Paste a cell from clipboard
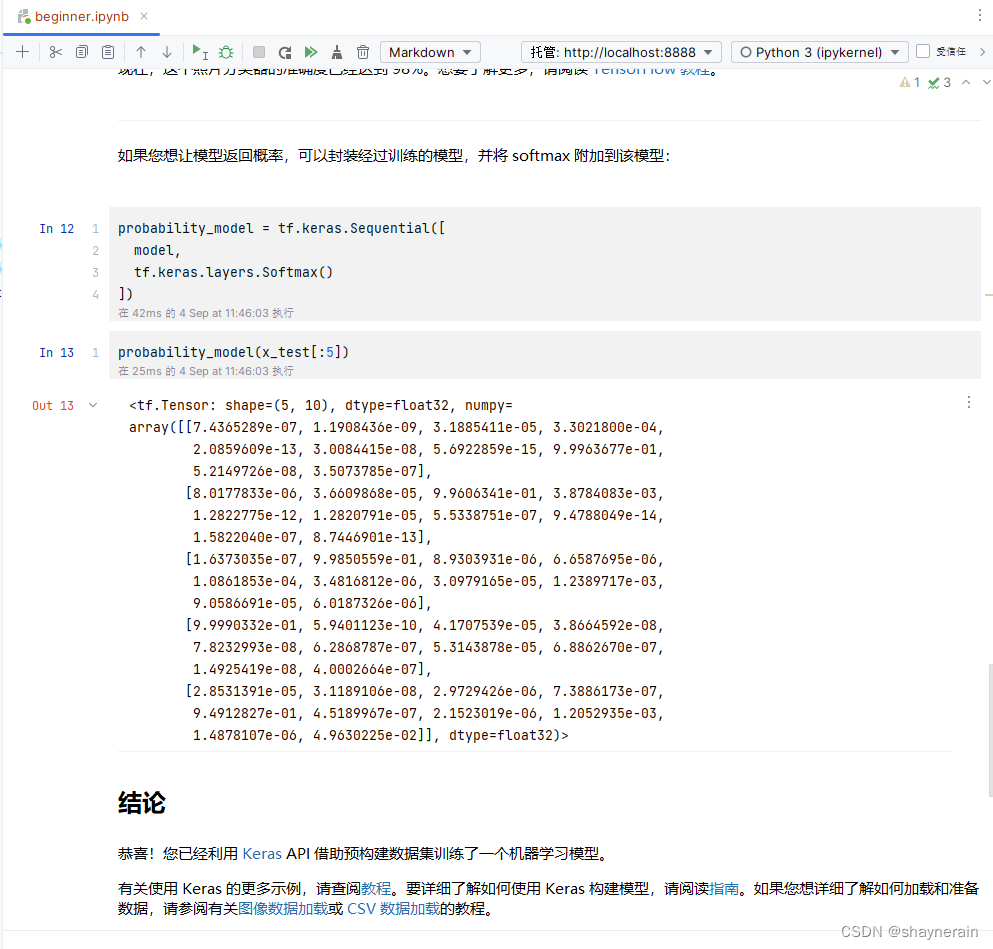The image size is (993, 949). 106,52
